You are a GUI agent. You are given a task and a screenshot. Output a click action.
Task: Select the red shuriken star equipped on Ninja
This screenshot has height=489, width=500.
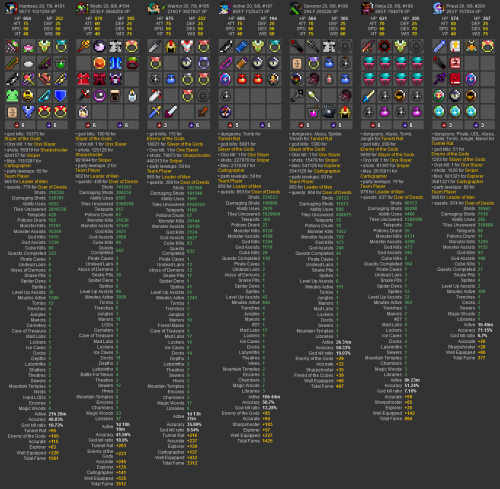[384, 47]
